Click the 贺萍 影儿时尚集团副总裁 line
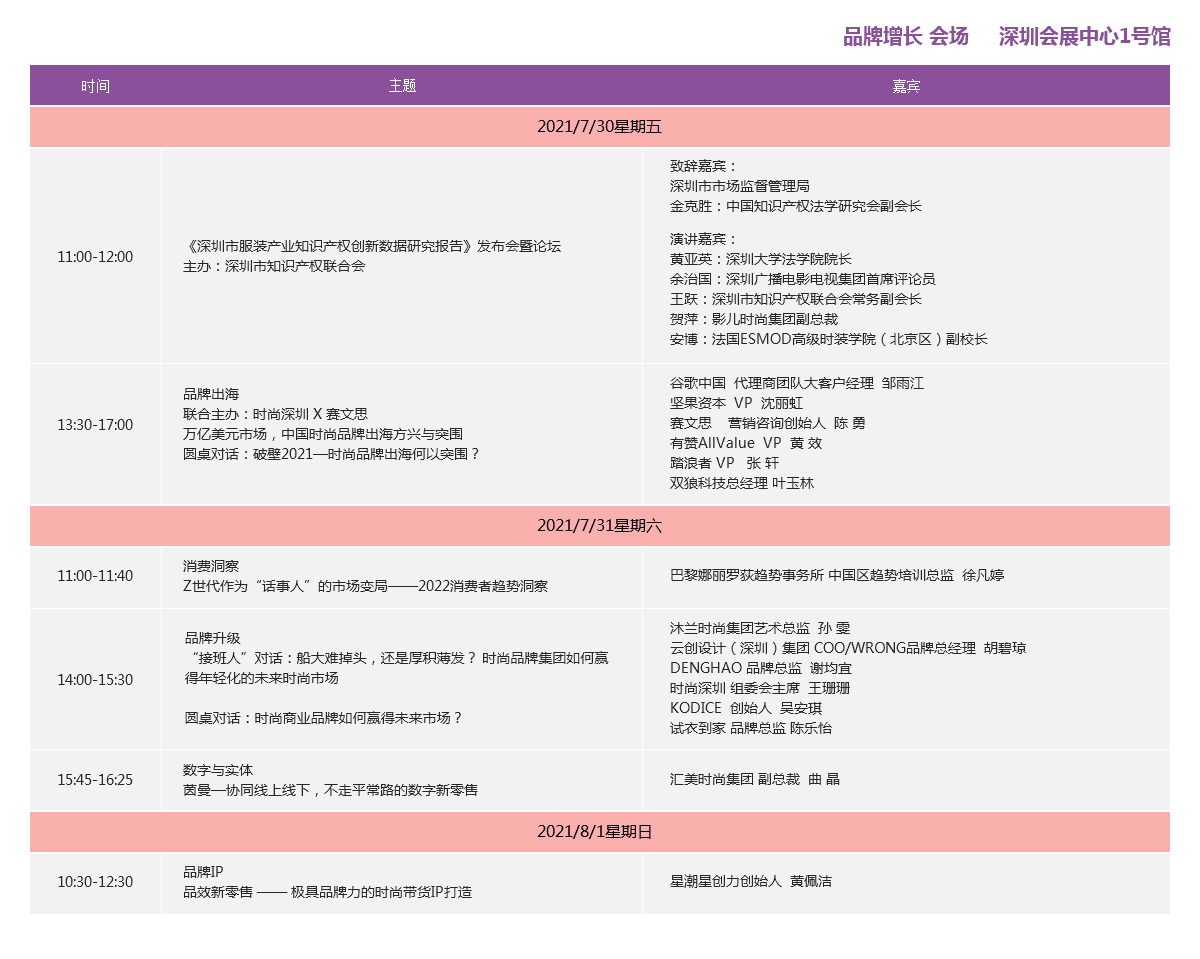This screenshot has width=1200, height=959. [754, 319]
